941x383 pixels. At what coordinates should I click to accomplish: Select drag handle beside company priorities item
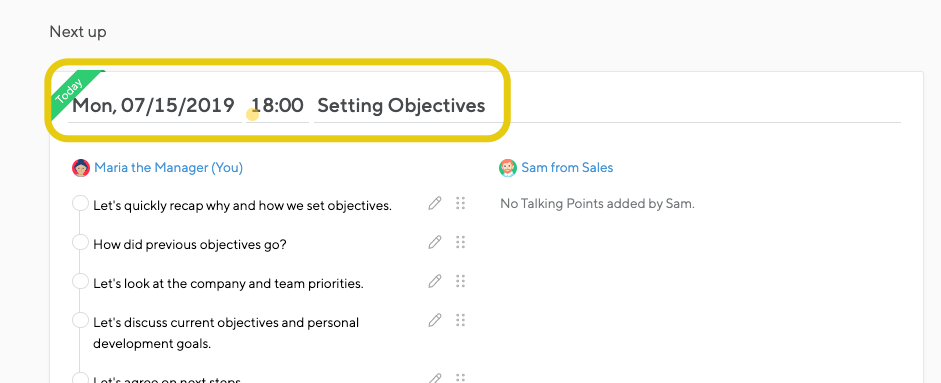coord(460,282)
